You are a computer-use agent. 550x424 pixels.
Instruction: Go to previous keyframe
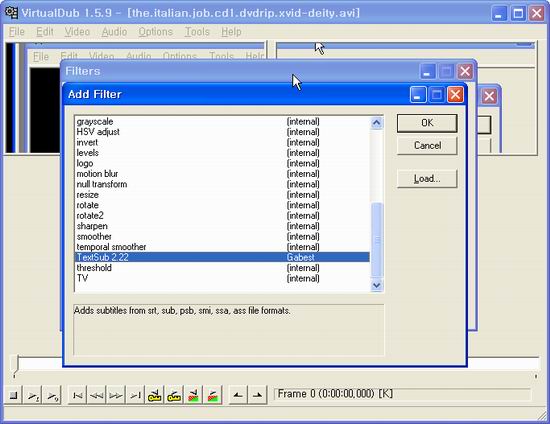coord(154,395)
